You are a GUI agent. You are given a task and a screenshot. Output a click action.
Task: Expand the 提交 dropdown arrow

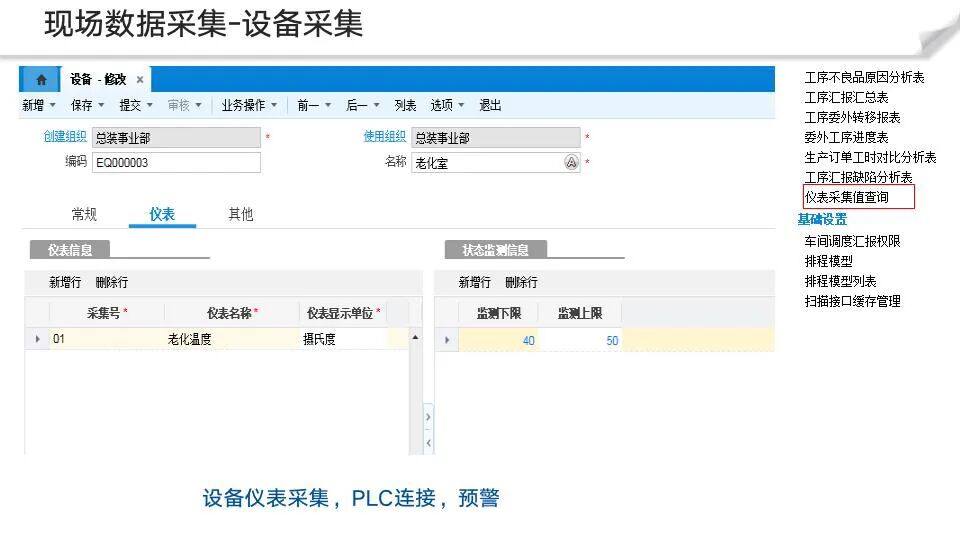pos(149,105)
